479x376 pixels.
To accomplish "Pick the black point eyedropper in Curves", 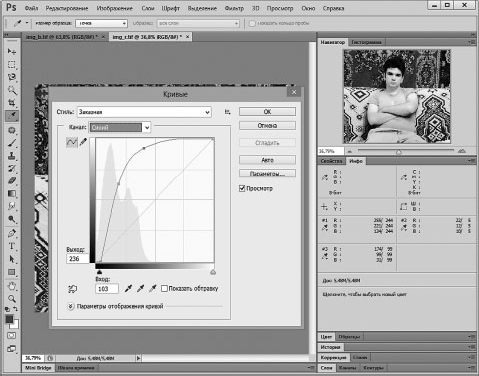I will [128, 288].
